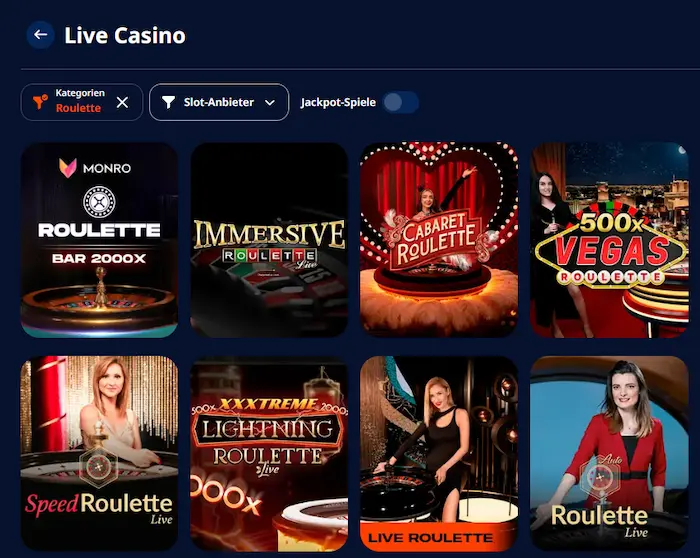Click the Monro logo on Roulette Bar tile
This screenshot has width=700, height=558.
click(x=95, y=168)
